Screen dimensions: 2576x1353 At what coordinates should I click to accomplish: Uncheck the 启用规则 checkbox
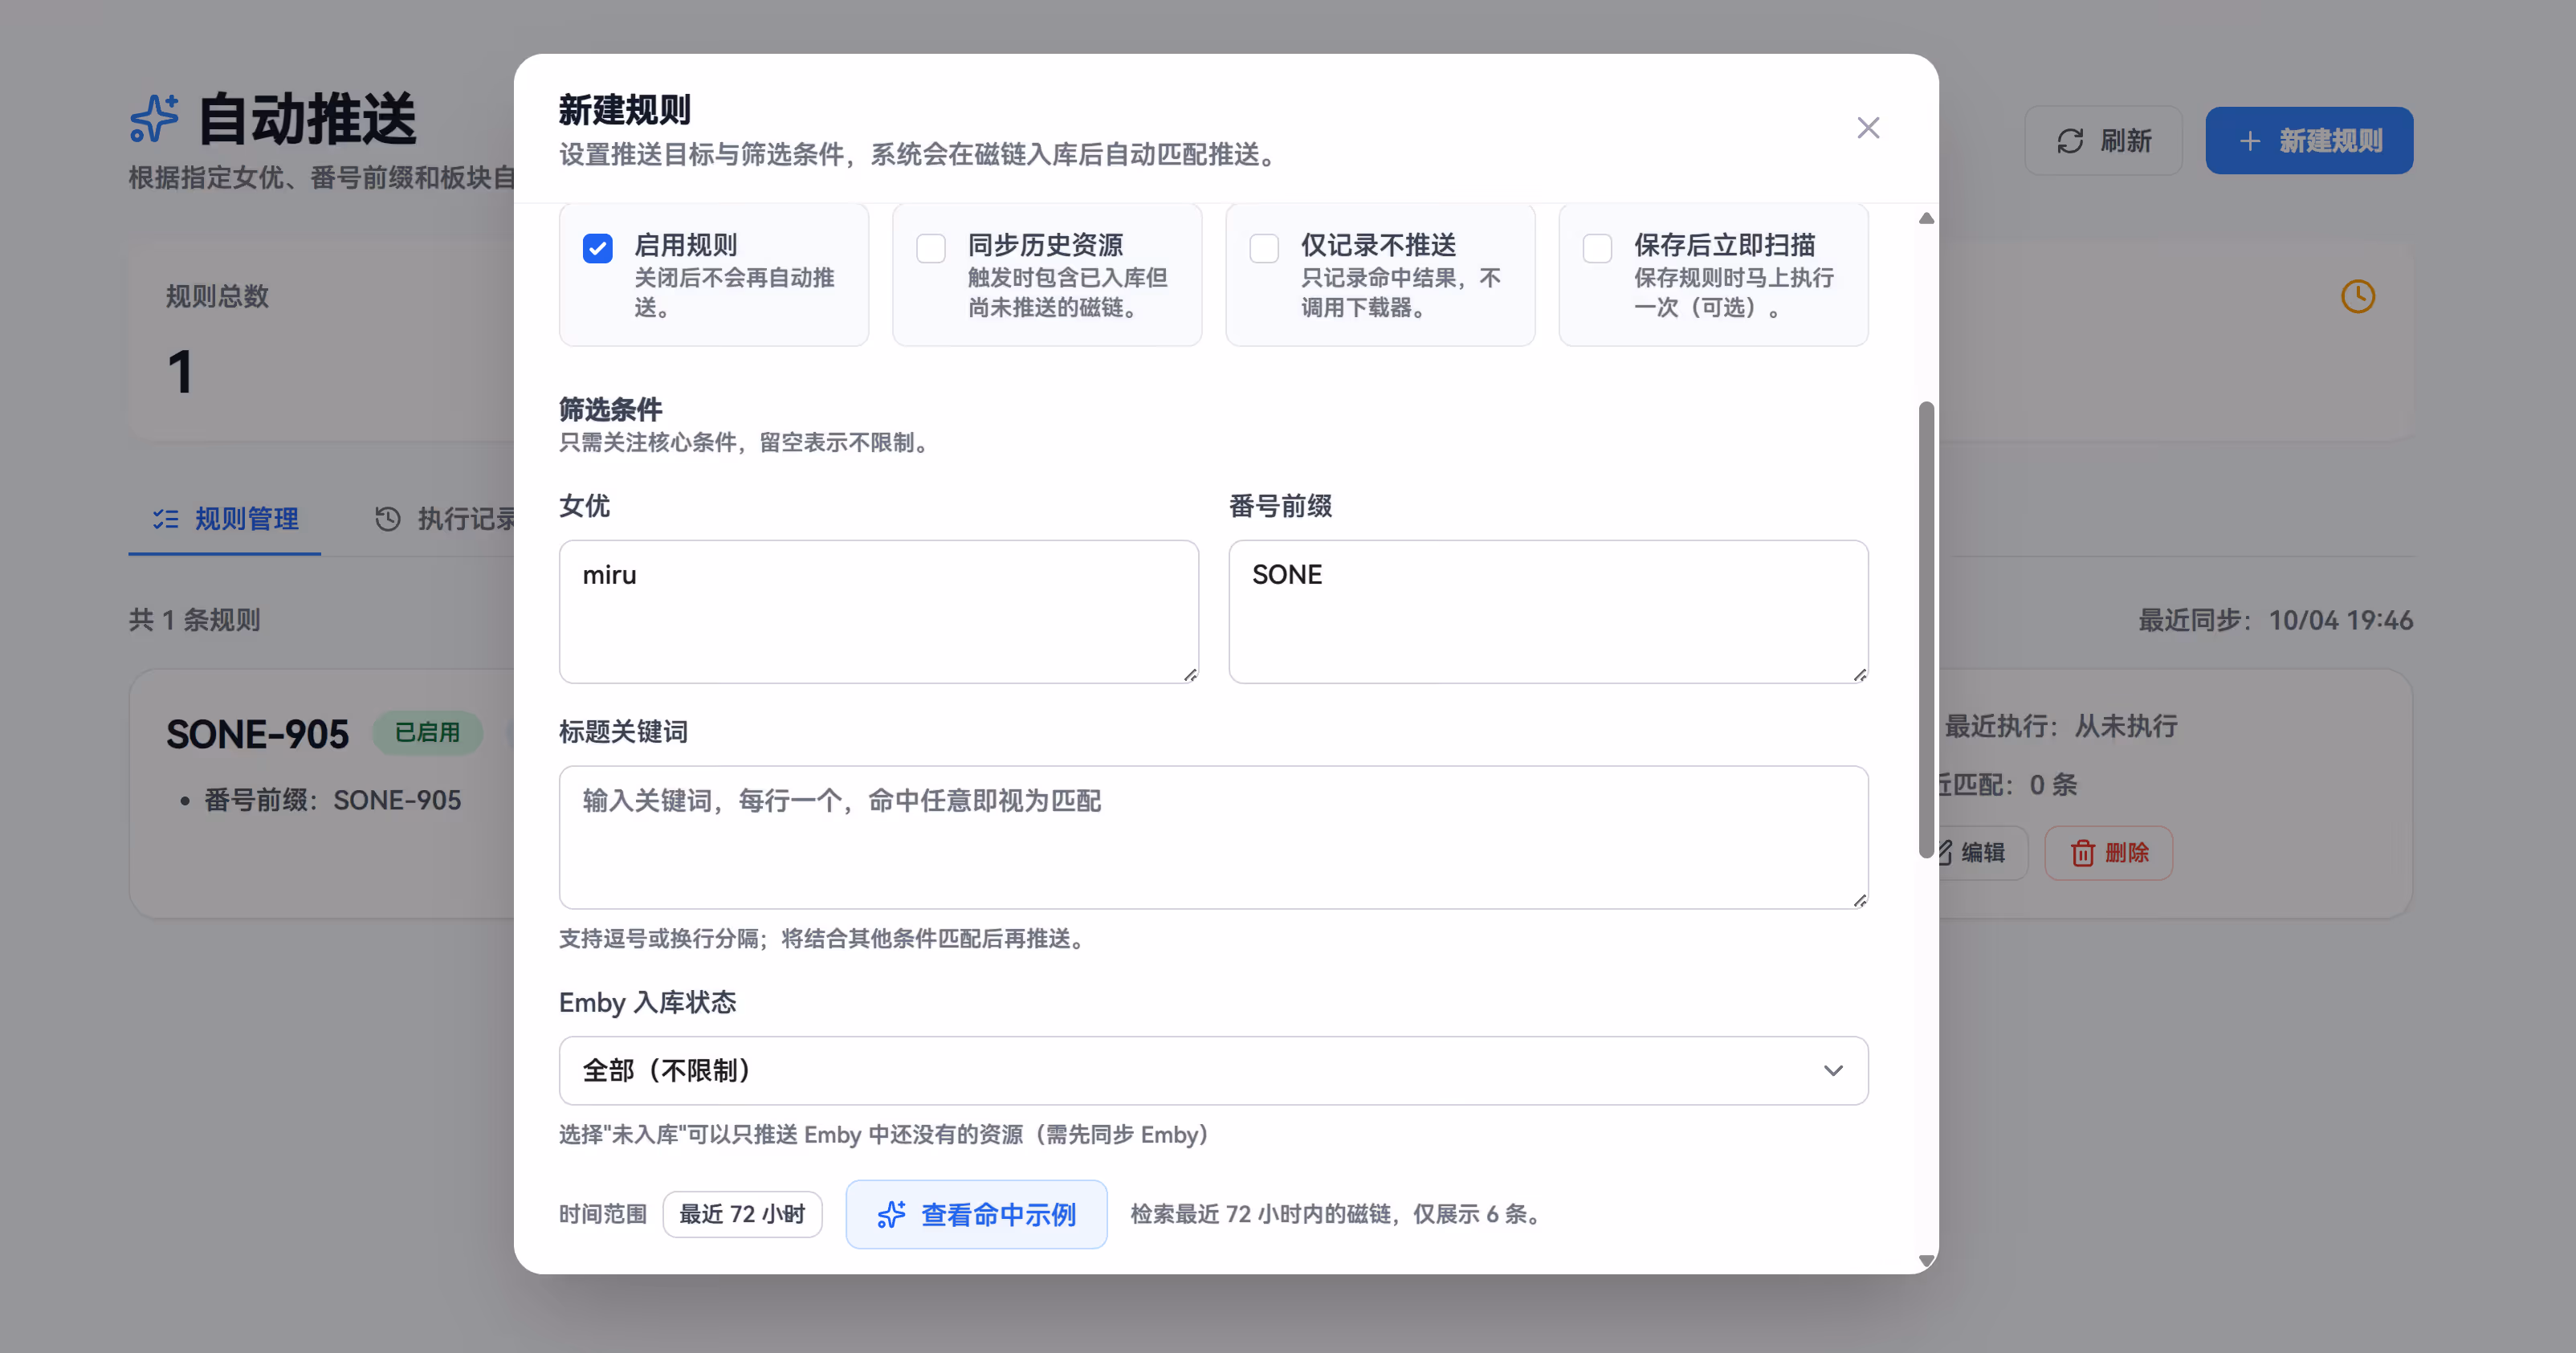597,248
